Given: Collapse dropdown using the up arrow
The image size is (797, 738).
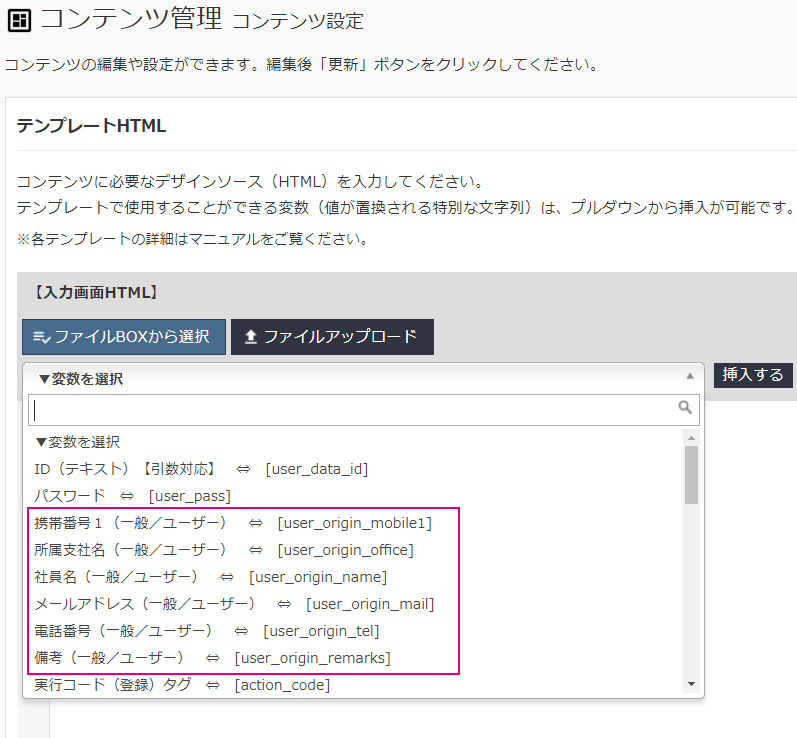Looking at the screenshot, I should pos(688,377).
